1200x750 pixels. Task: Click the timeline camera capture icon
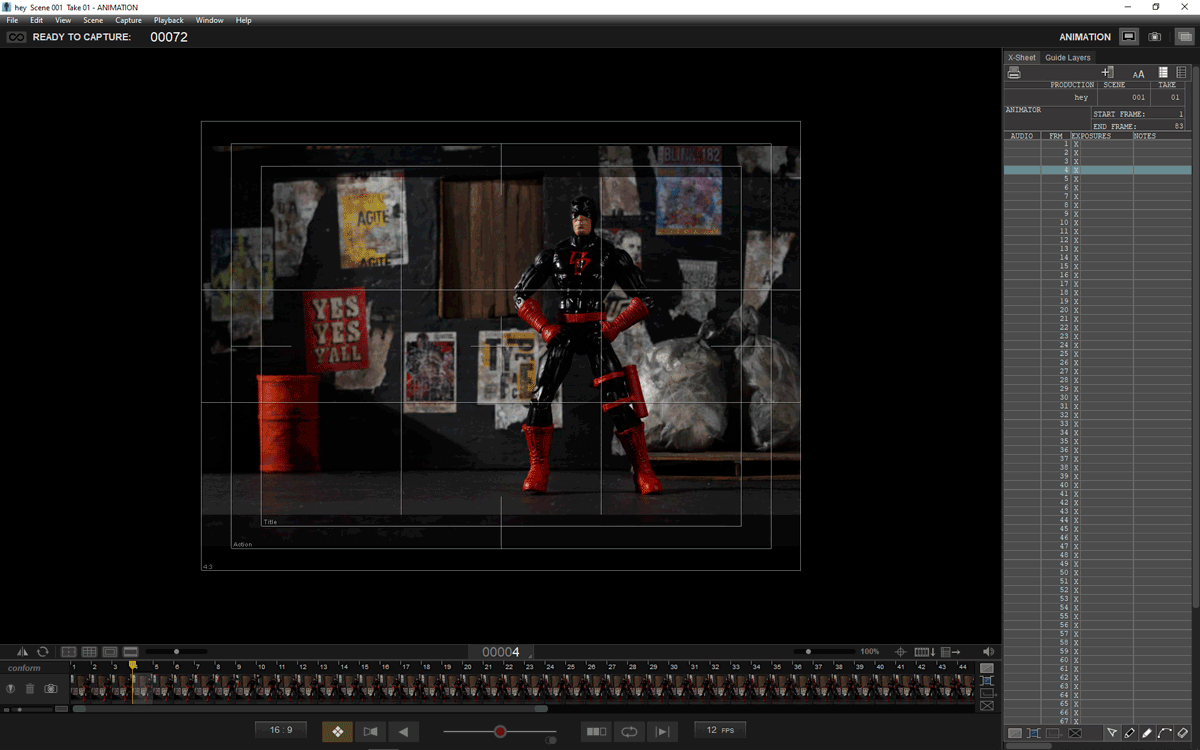tap(51, 688)
